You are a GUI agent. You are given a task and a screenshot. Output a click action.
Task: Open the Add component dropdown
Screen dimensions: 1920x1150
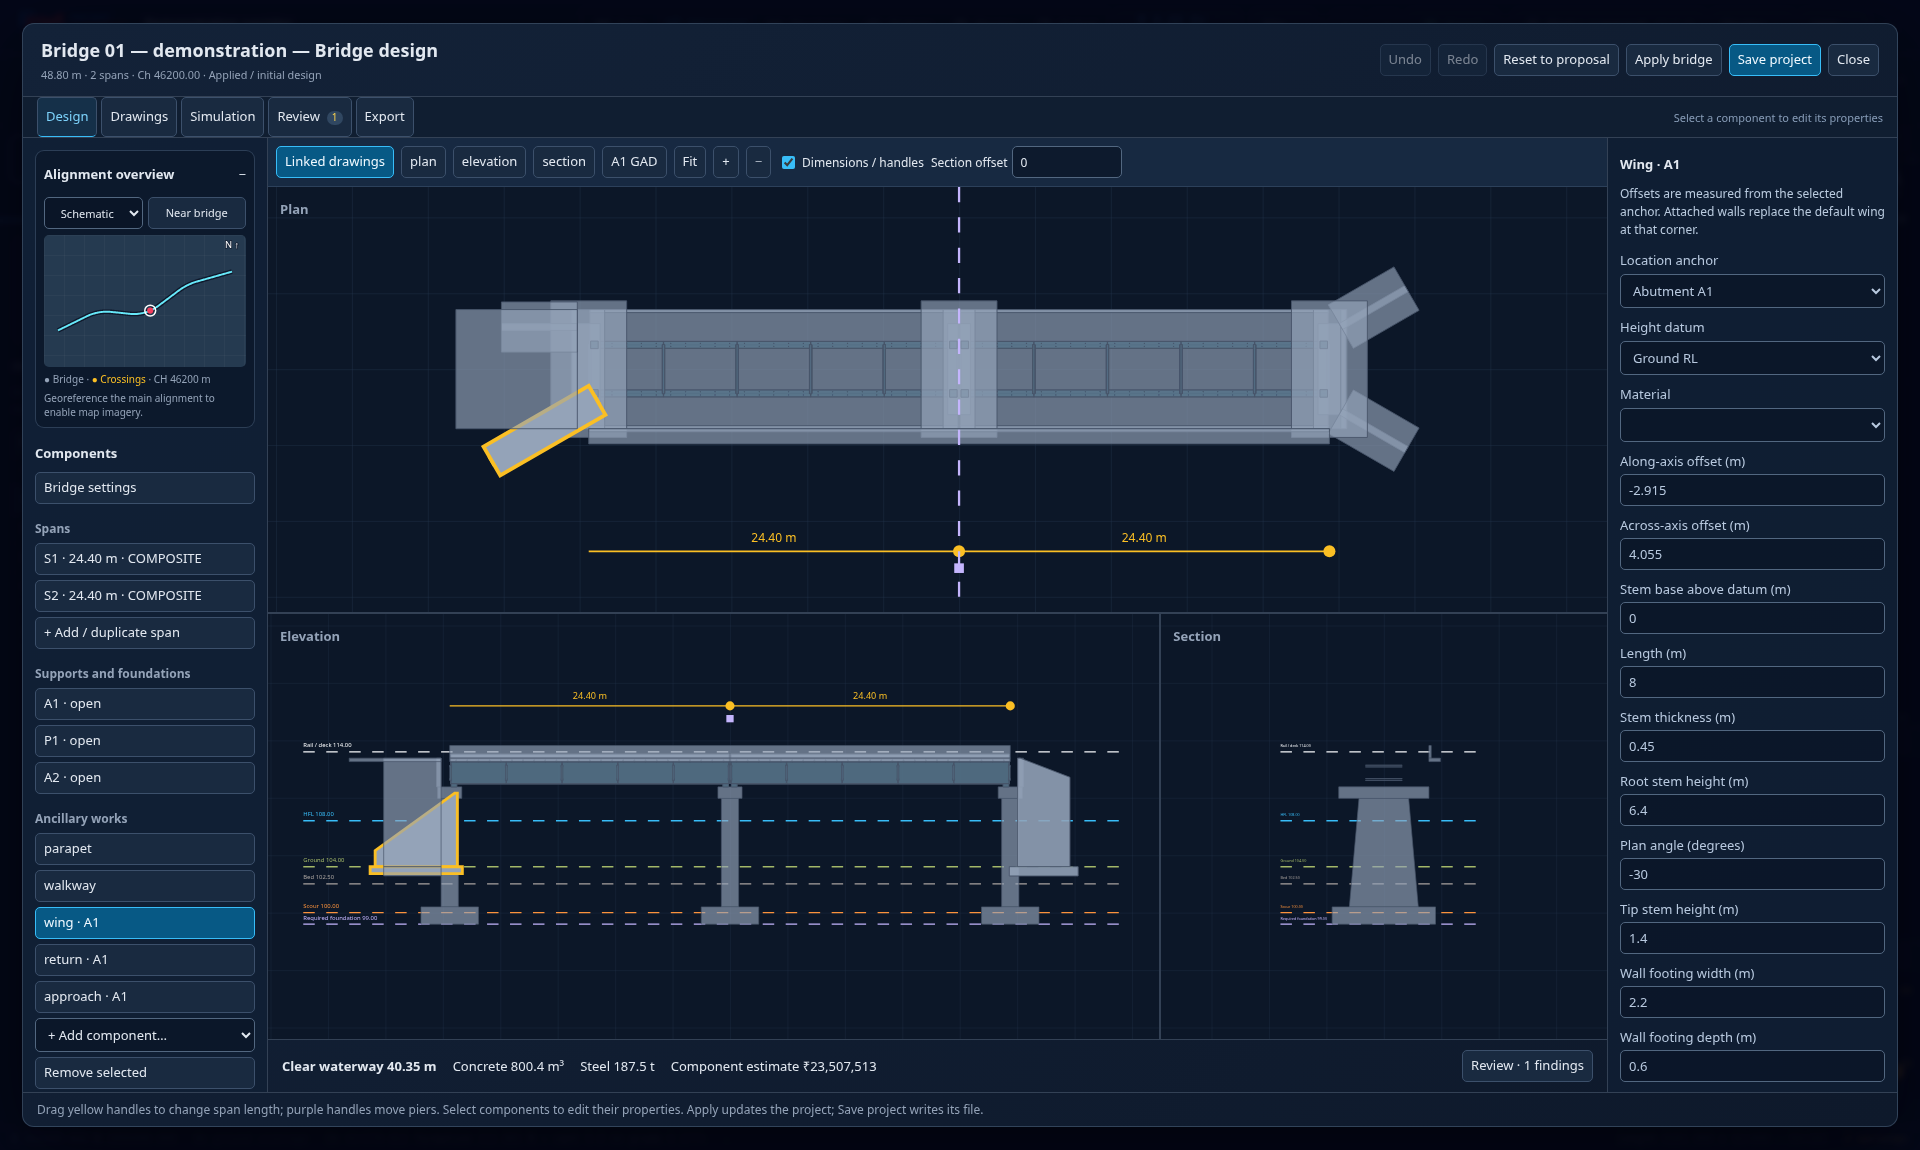coord(145,1035)
